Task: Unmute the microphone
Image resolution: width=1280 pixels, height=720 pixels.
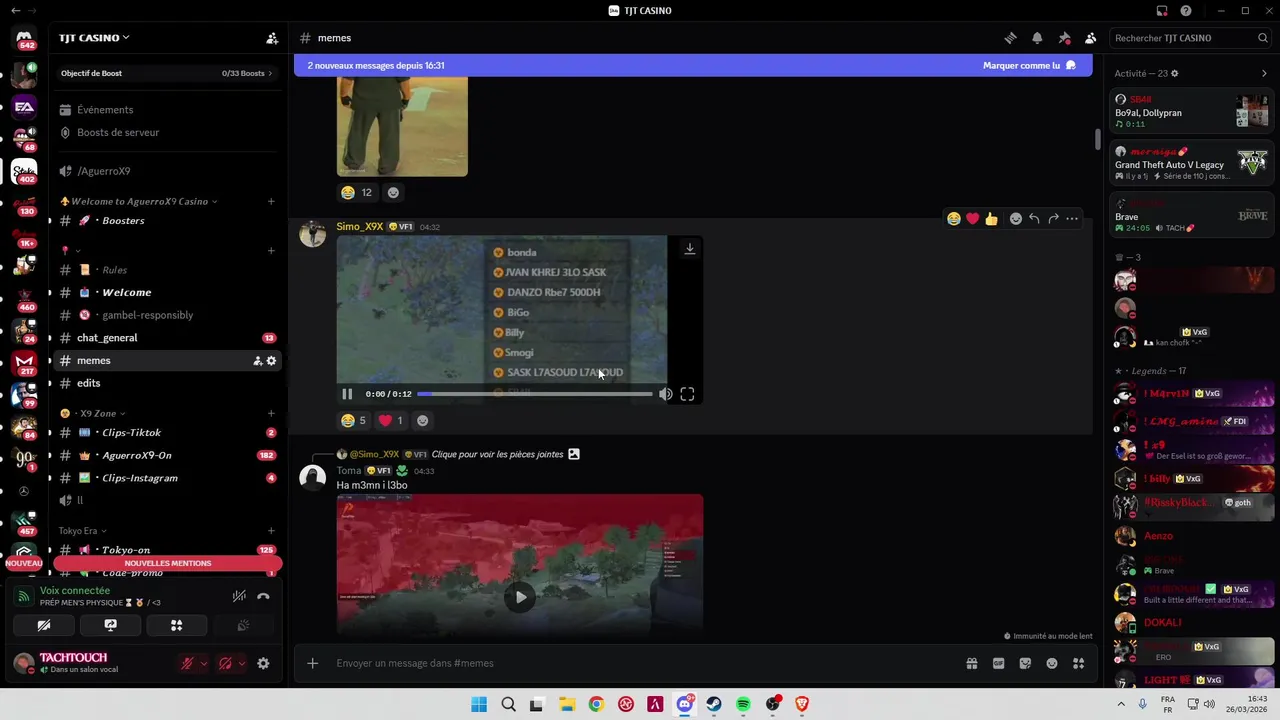Action: (x=187, y=663)
